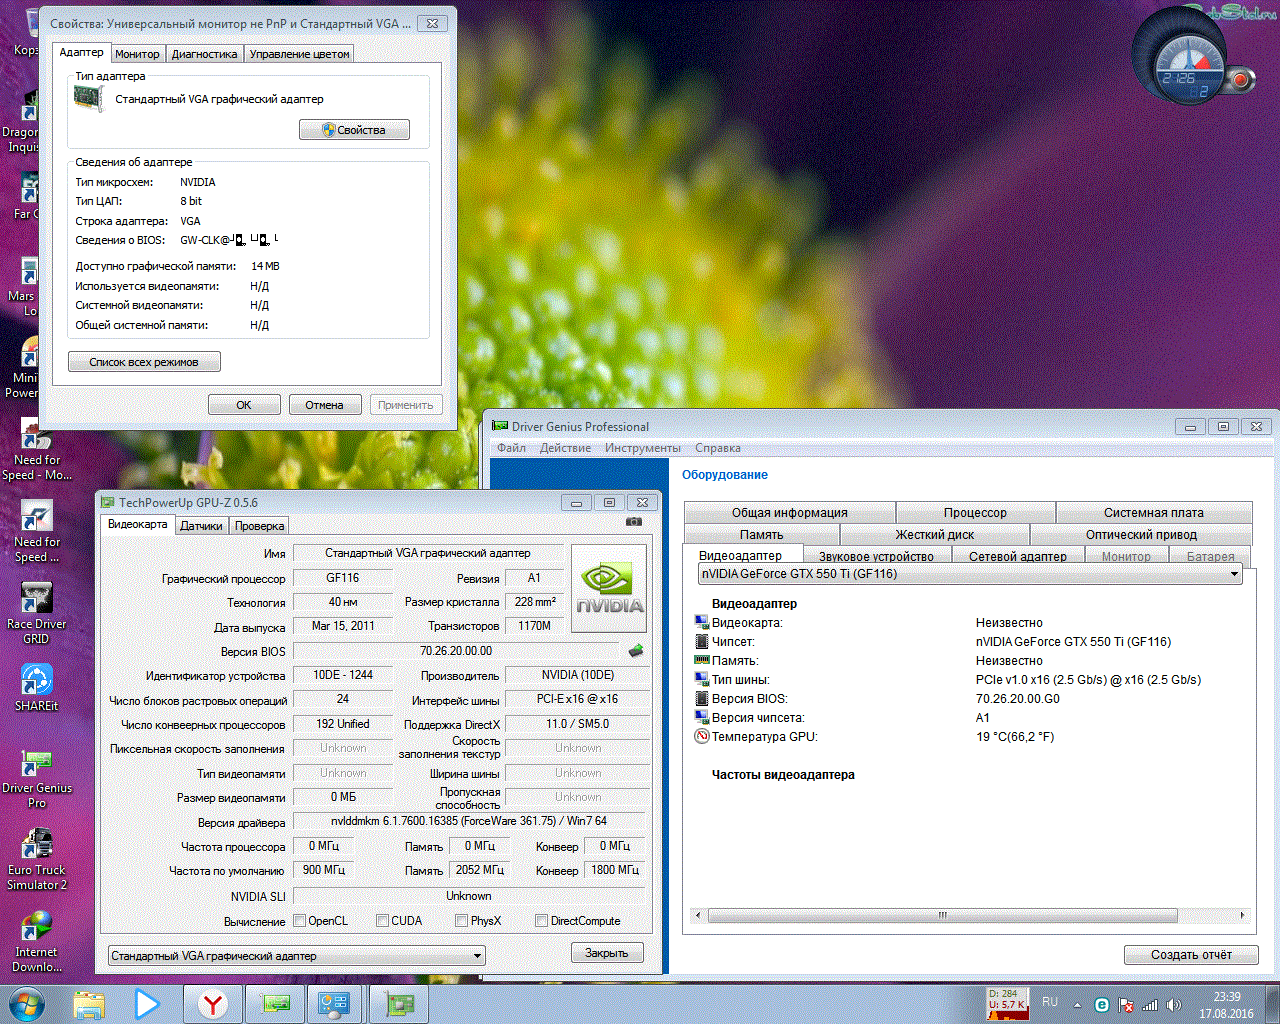1280x1024 pixels.
Task: Open Need for Speed - Mo... shortcut
Action: tap(36, 450)
